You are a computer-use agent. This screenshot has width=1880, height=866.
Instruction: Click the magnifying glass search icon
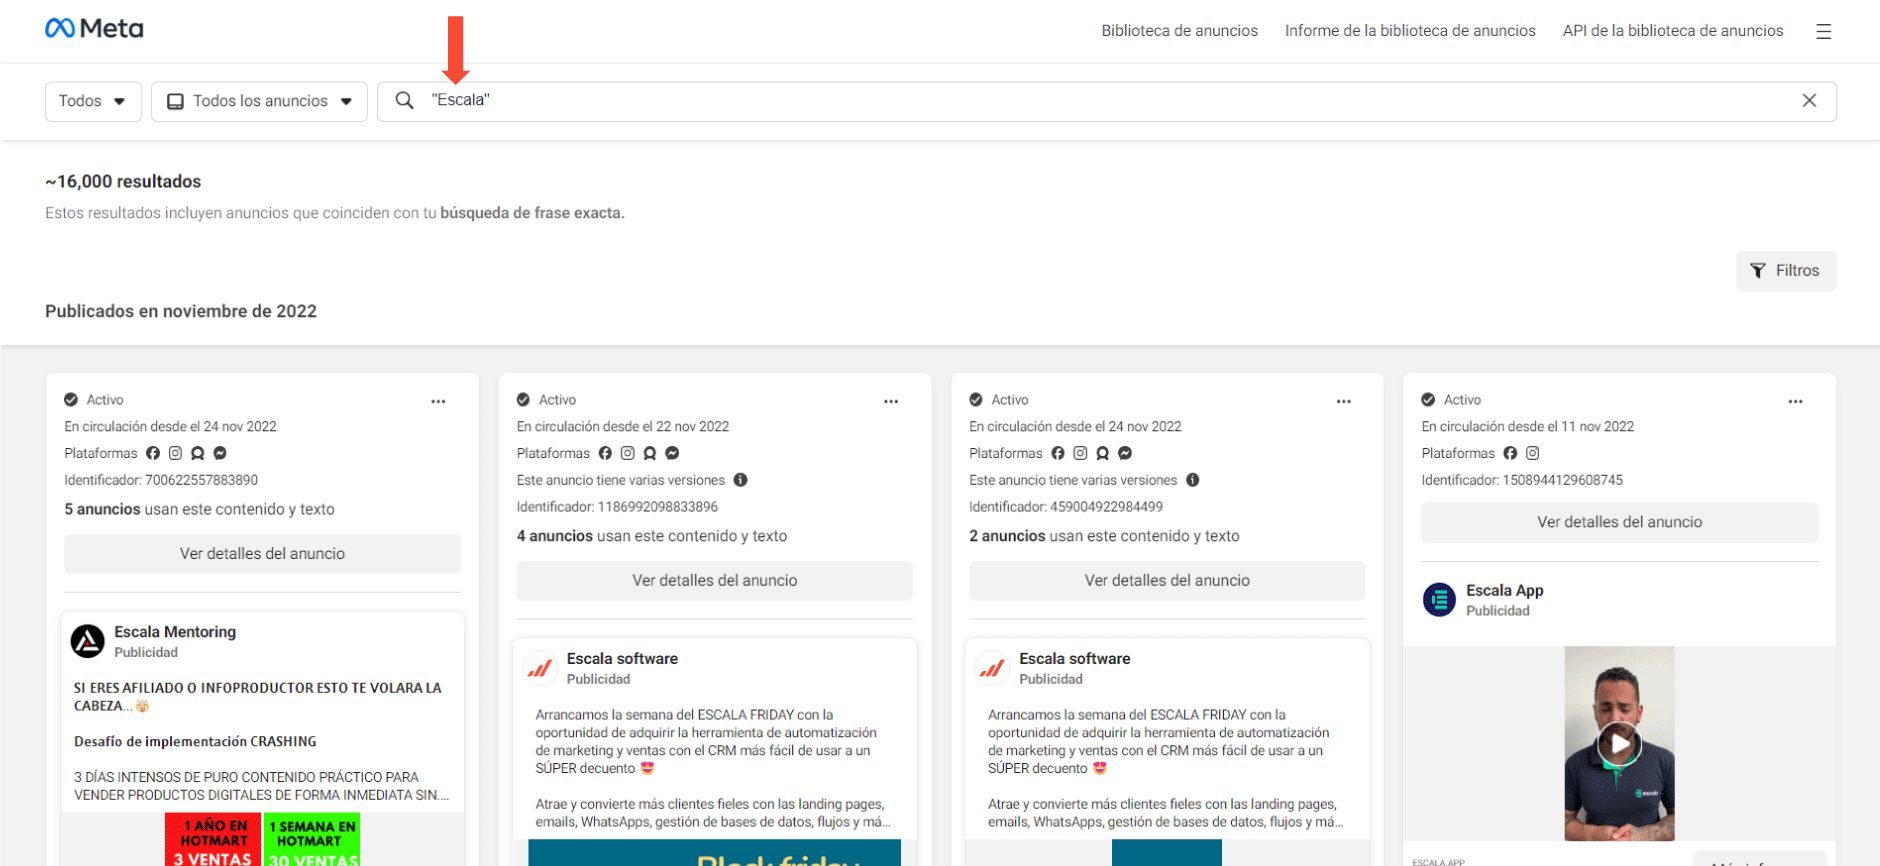click(x=404, y=101)
